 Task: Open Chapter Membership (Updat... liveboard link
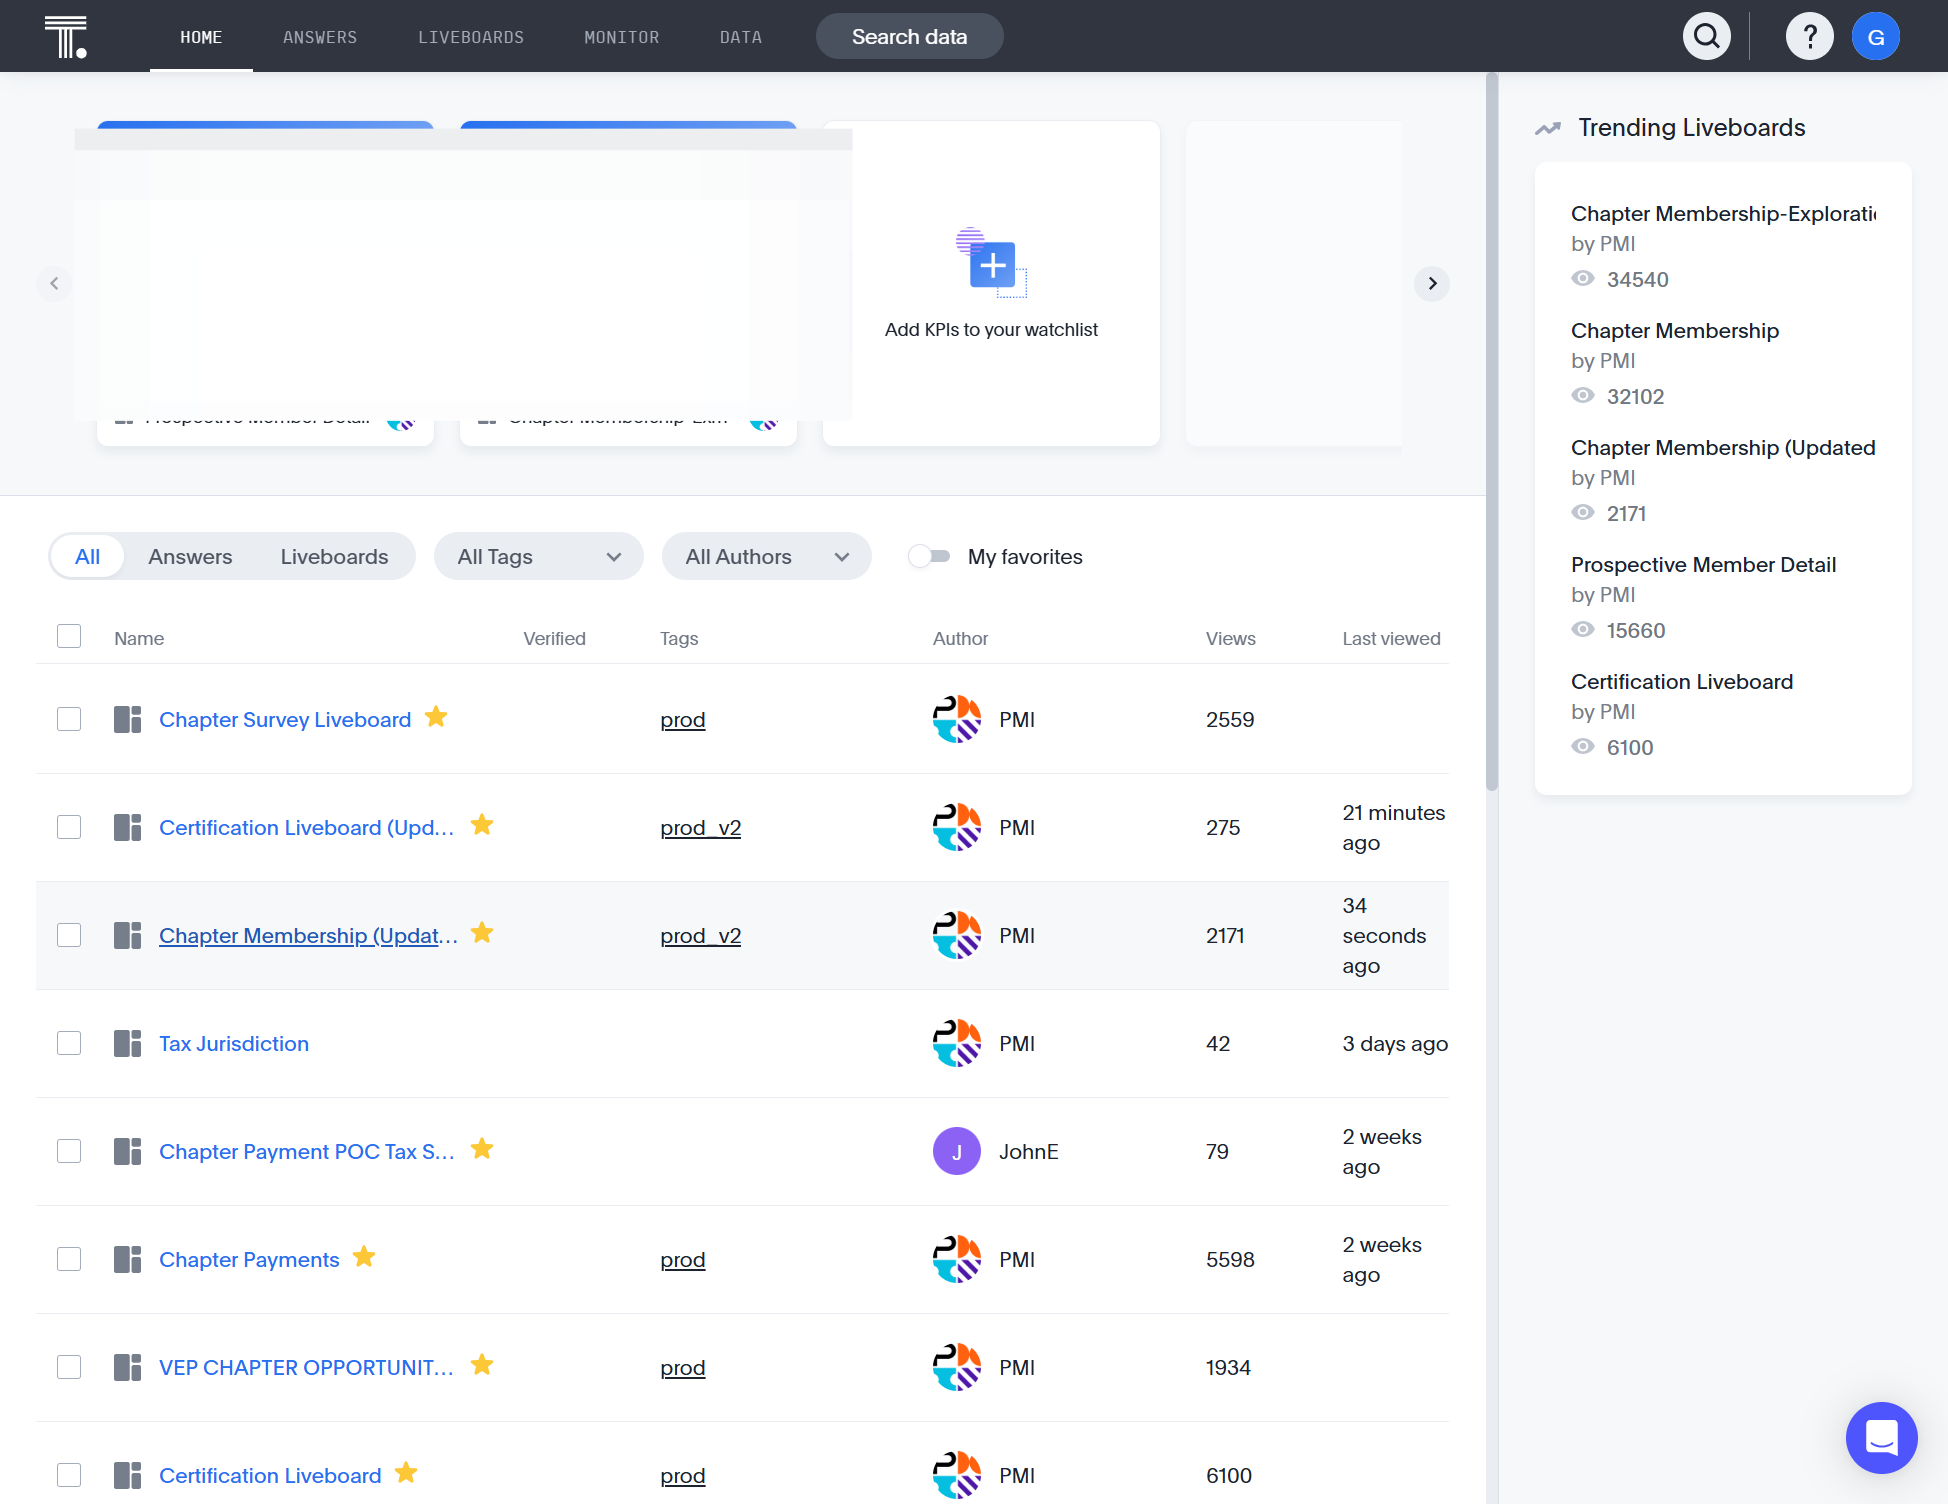[x=308, y=935]
